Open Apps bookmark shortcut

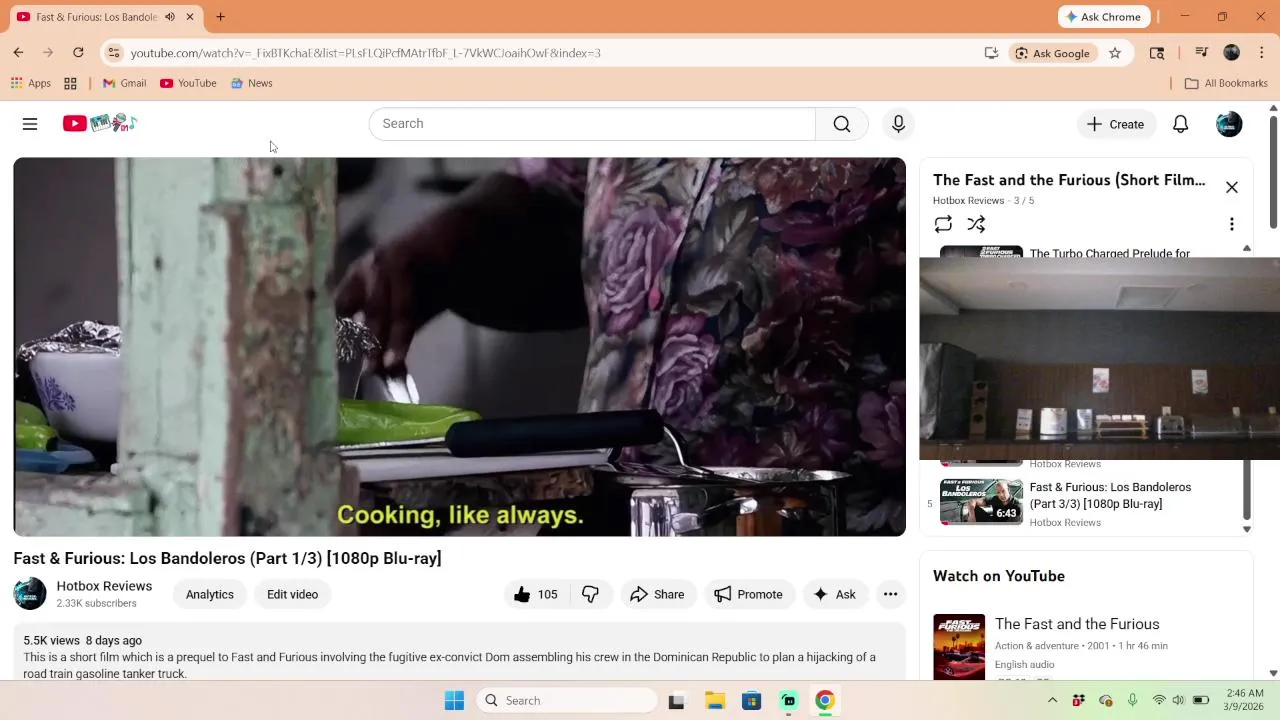pyautogui.click(x=31, y=83)
